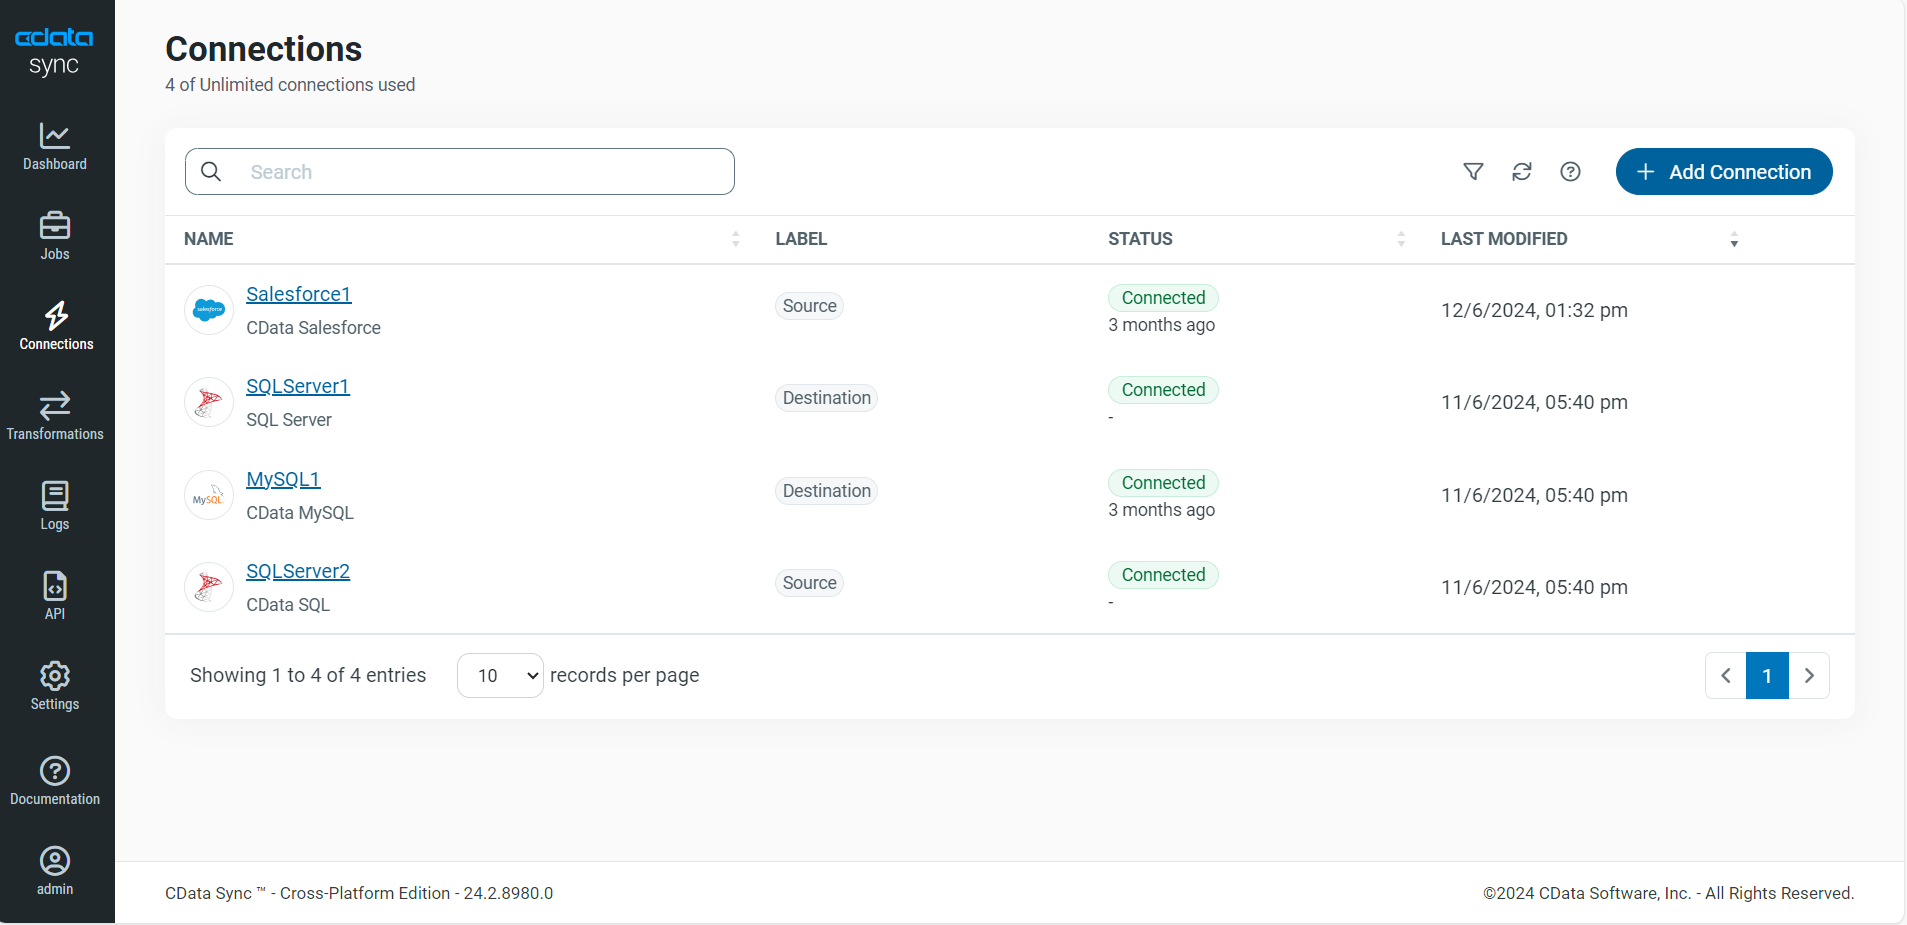Screen dimensions: 1907x925
Task: Sort by Status column
Action: [x=1401, y=239]
